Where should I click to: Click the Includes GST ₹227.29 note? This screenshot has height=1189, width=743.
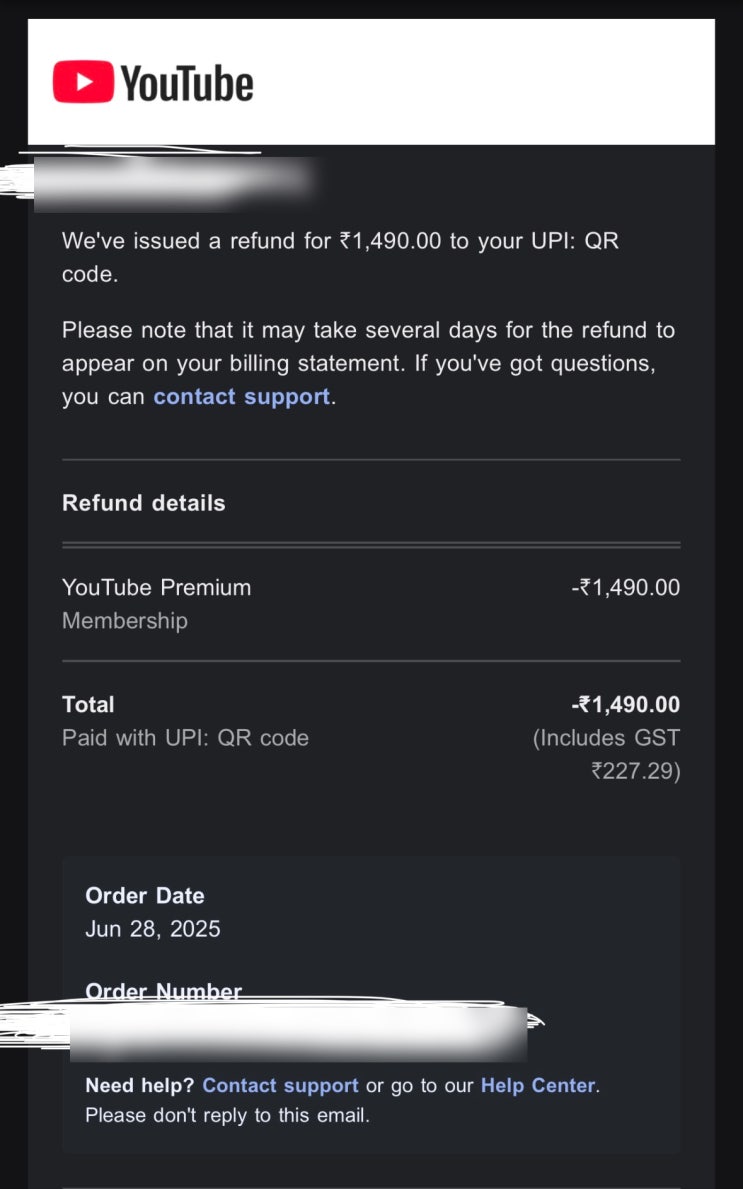coord(607,754)
